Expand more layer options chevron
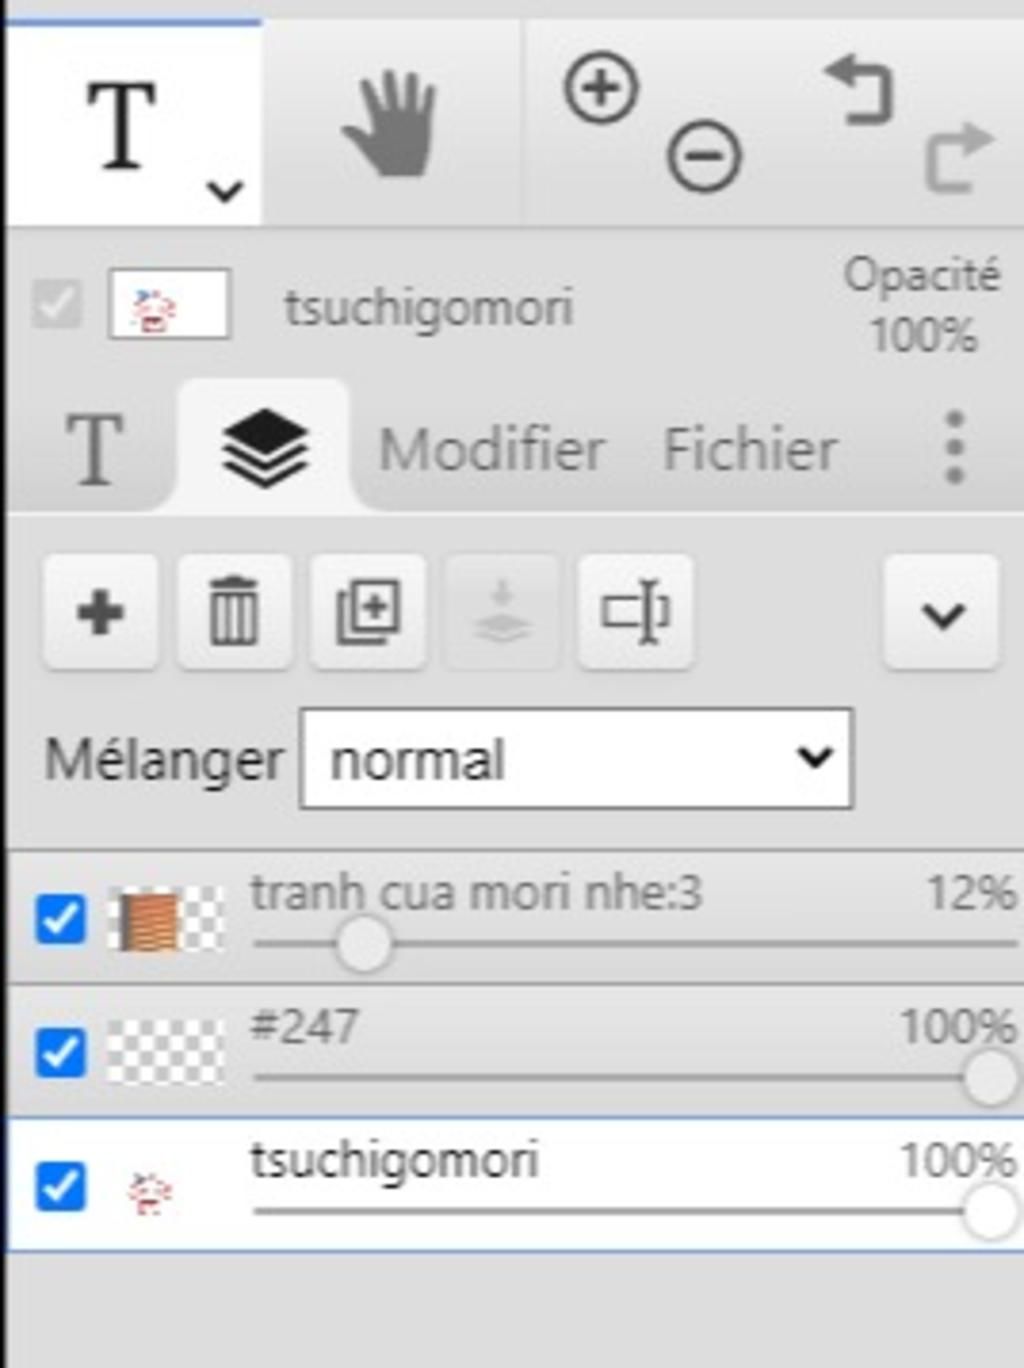This screenshot has width=1024, height=1368. point(941,612)
